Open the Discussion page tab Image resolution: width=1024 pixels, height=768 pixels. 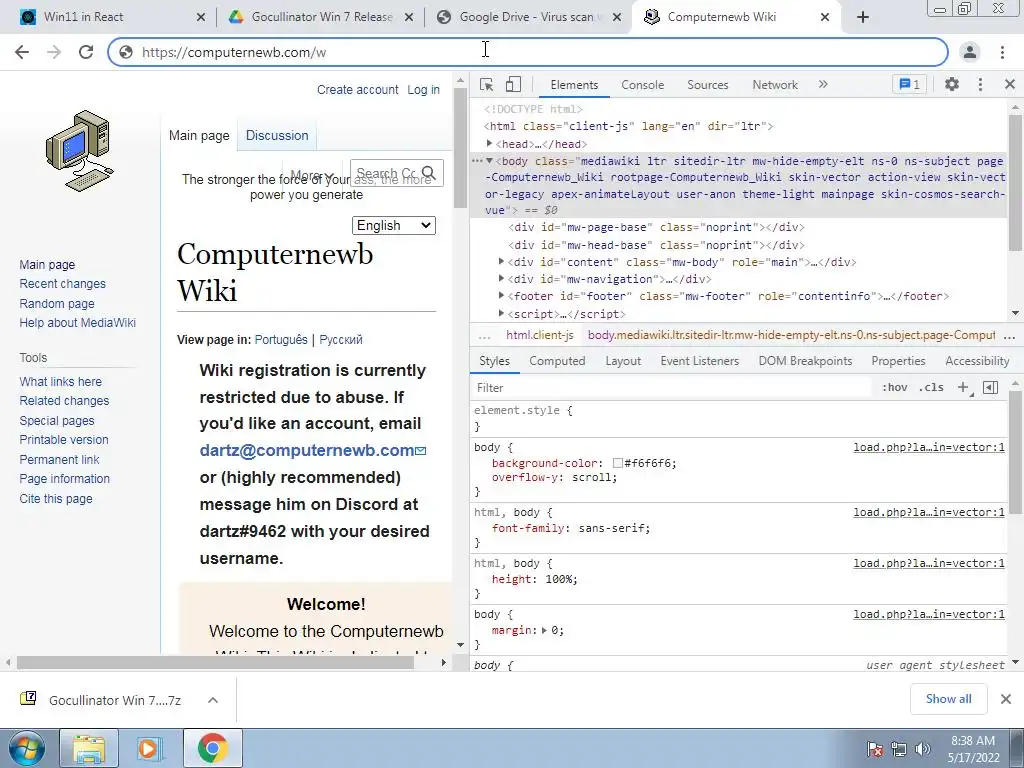click(x=277, y=135)
